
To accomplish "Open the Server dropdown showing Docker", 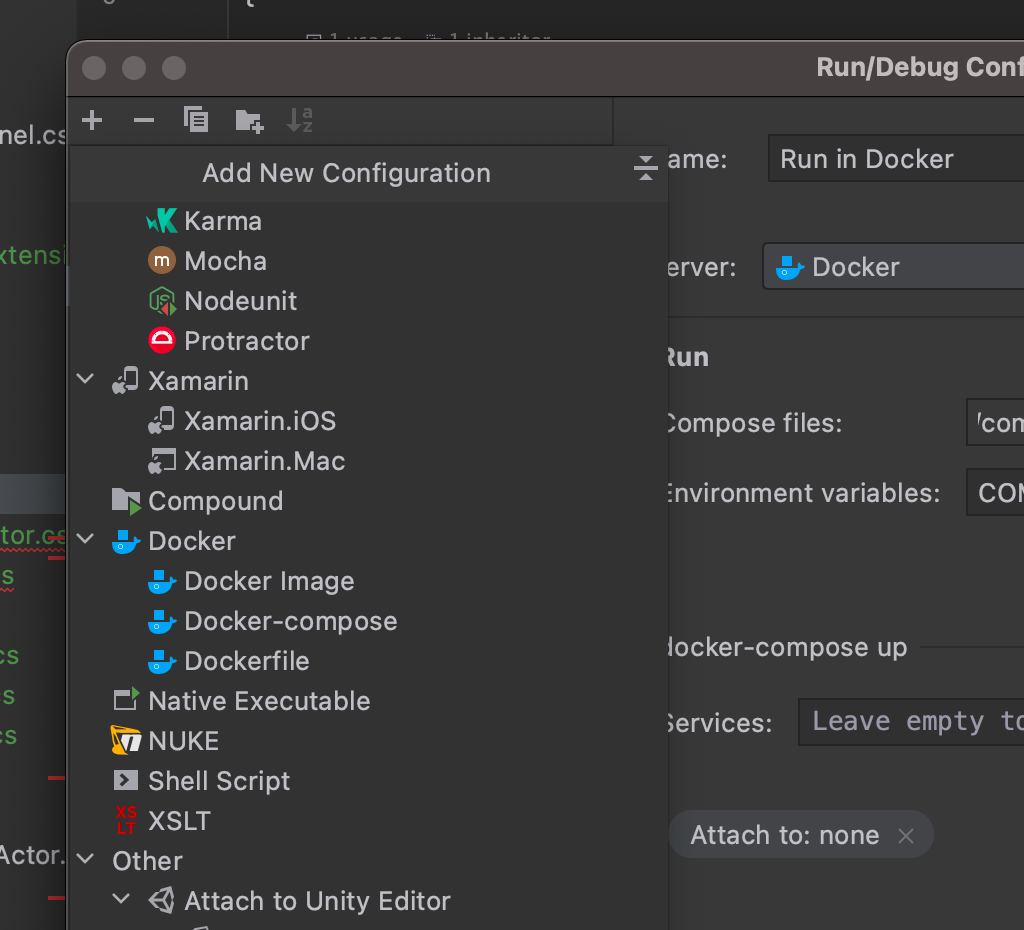I will [893, 266].
